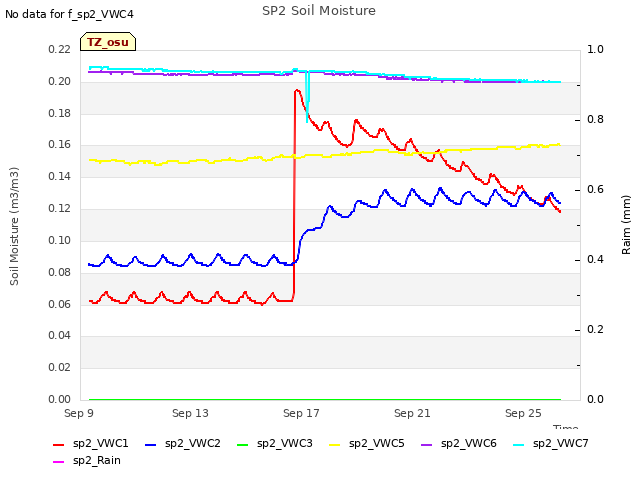This screenshot has width=640, height=480.
Task: Click the Soil Moisture (m3/m3) axis label
Action: point(14,226)
